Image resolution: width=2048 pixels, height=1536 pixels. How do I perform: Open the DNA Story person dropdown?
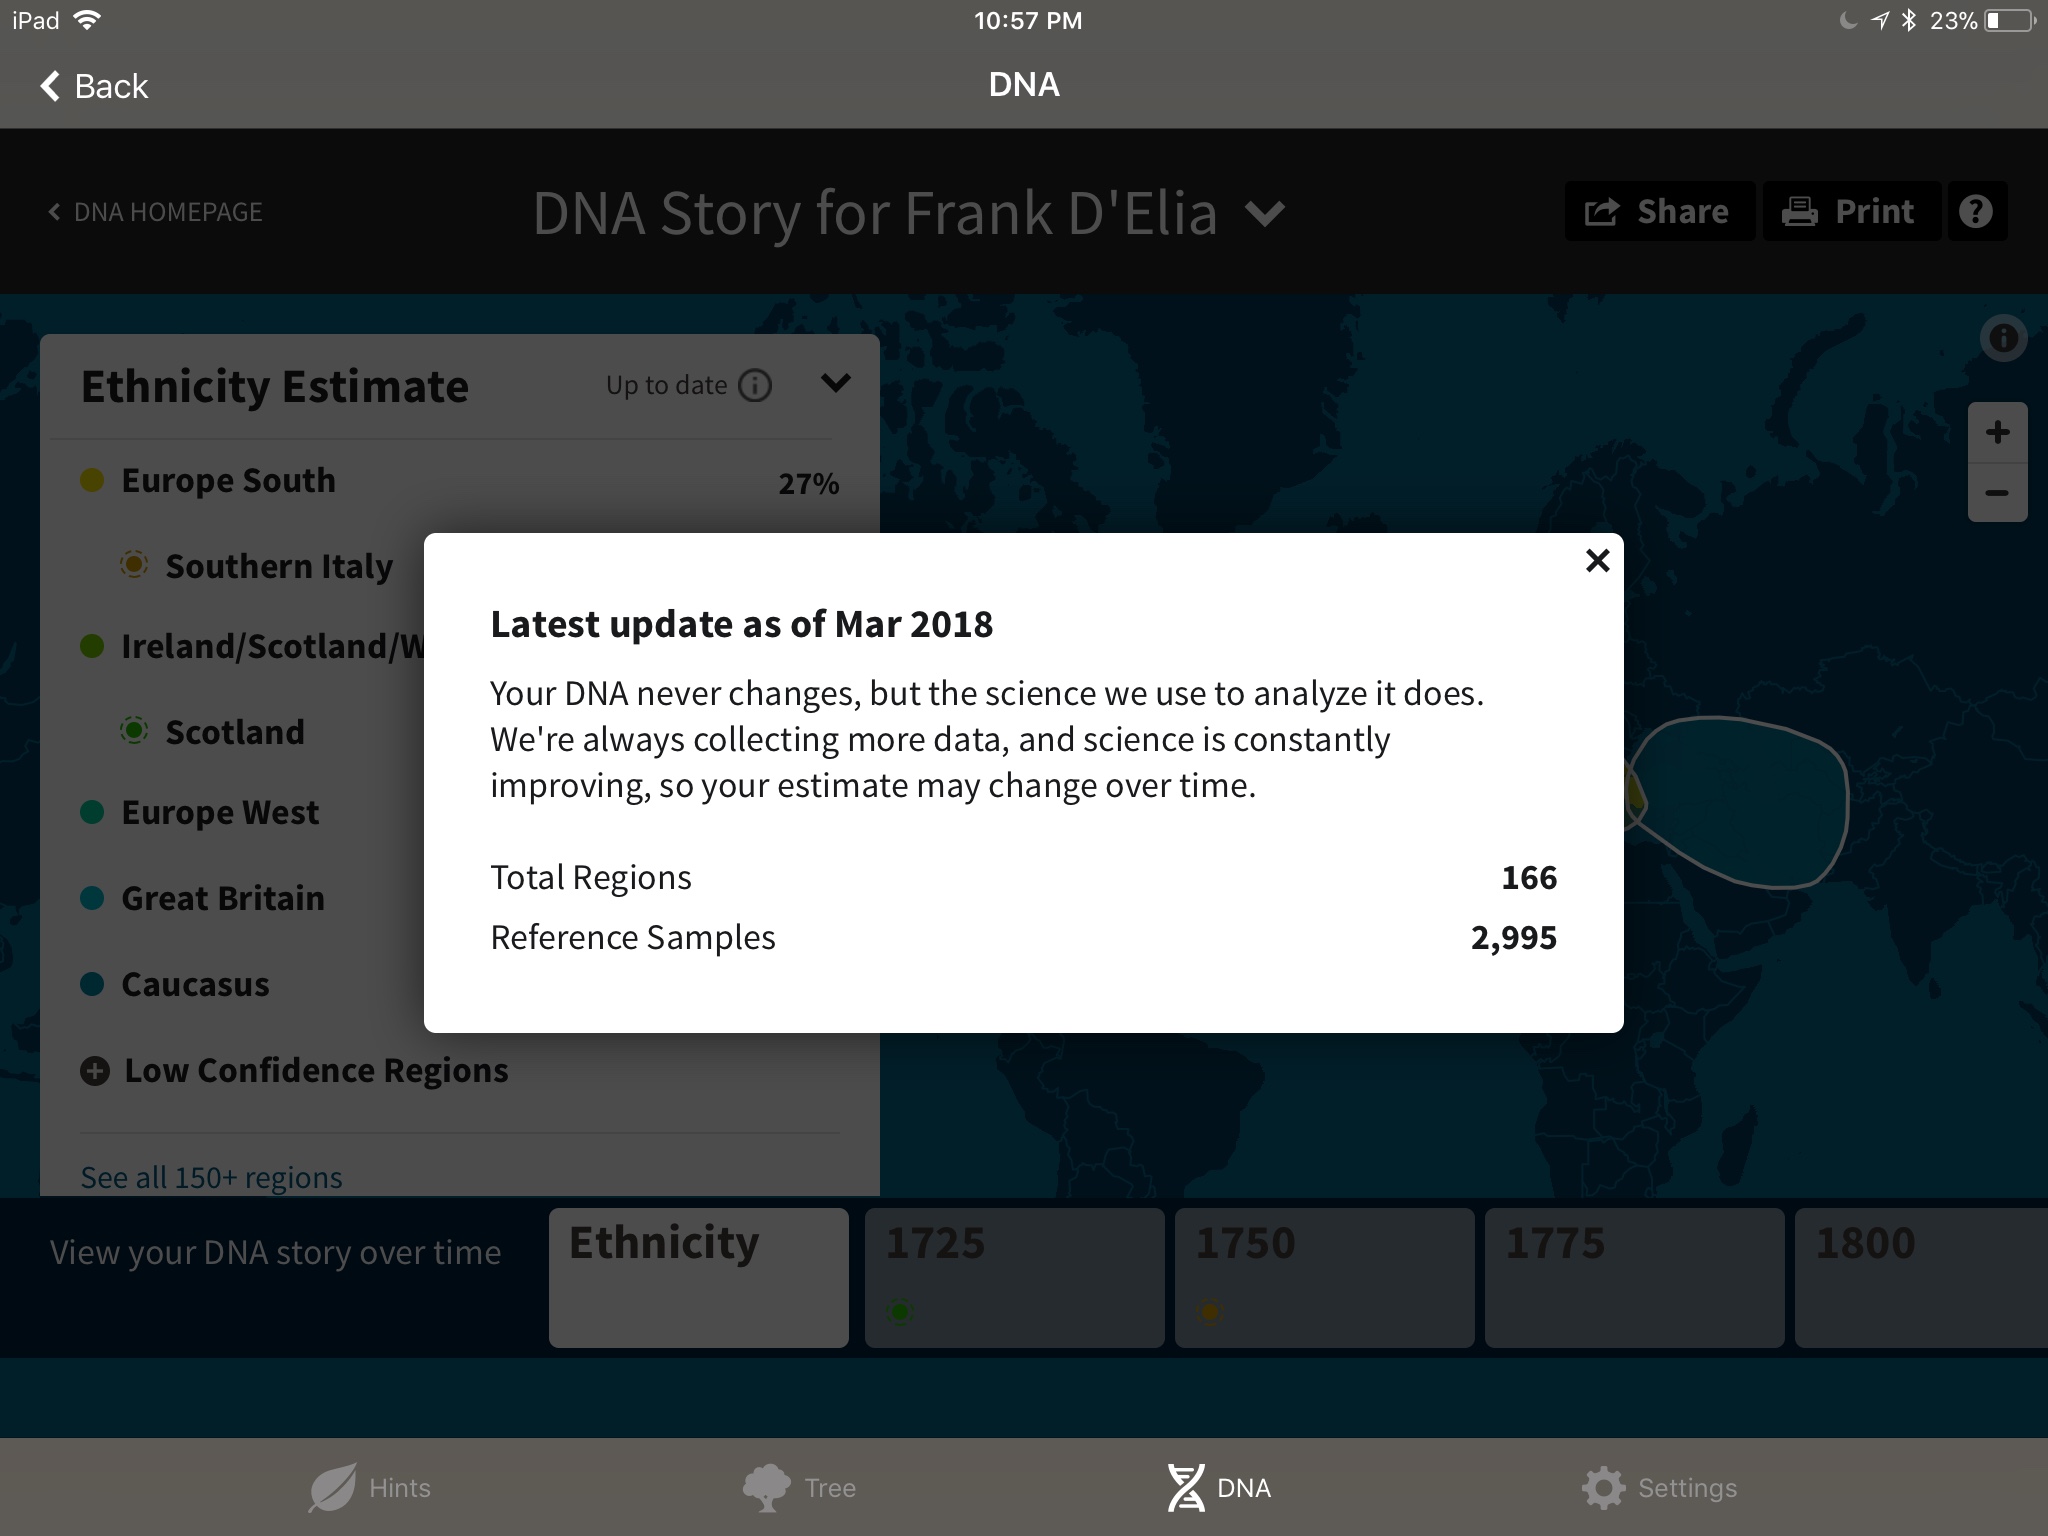click(1265, 213)
